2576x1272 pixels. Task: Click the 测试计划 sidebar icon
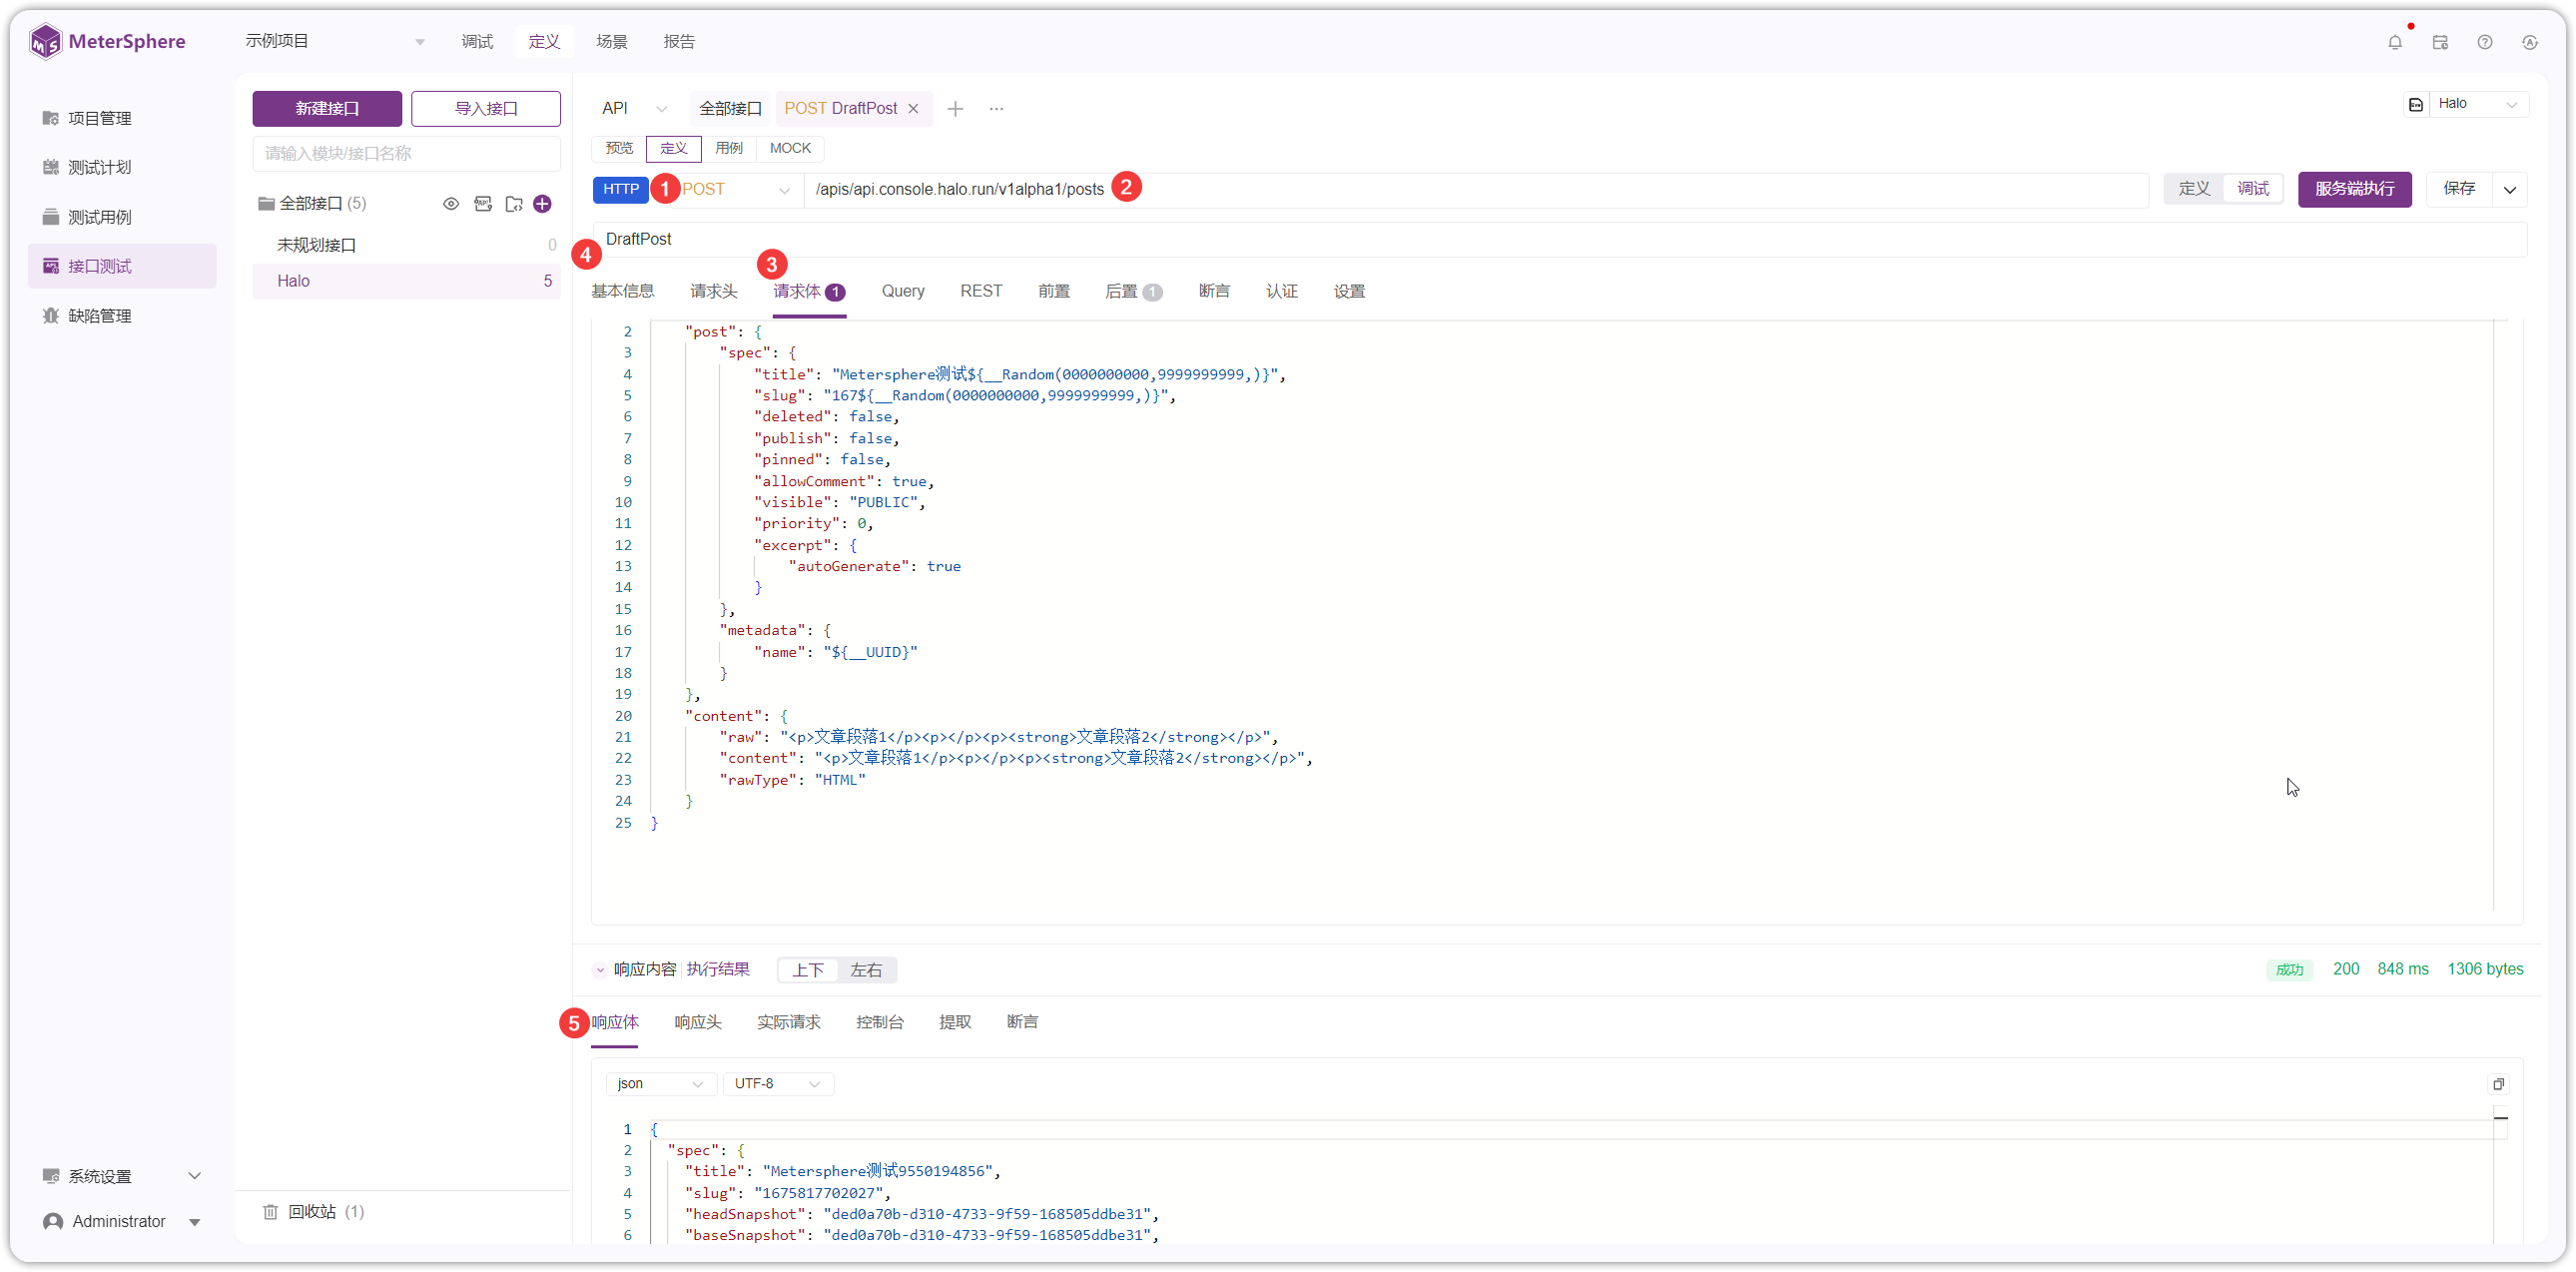coord(51,167)
